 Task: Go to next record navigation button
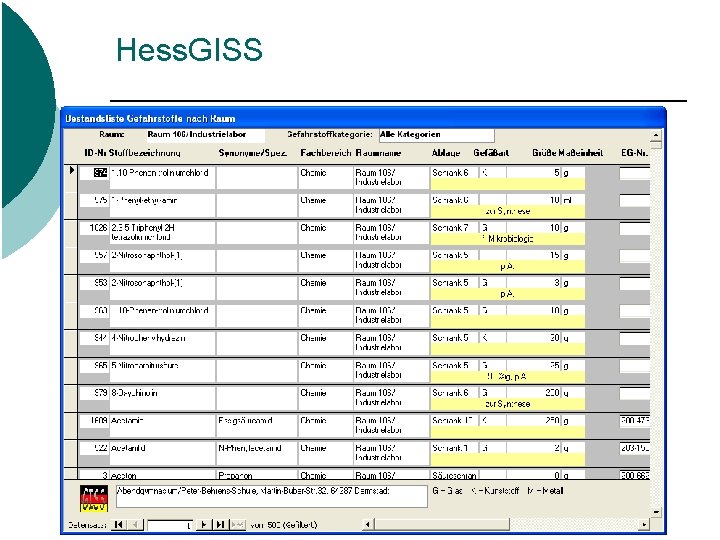[203, 524]
